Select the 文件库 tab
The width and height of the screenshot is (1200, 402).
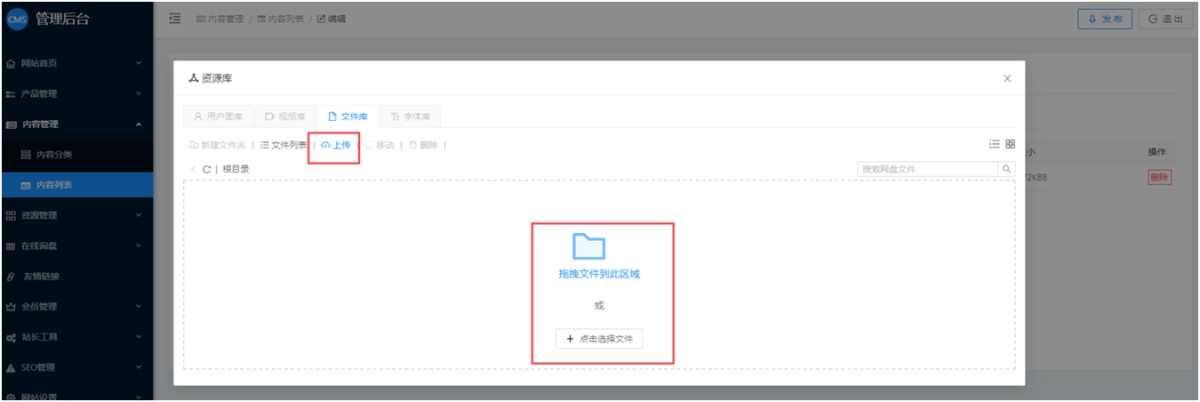pos(348,116)
